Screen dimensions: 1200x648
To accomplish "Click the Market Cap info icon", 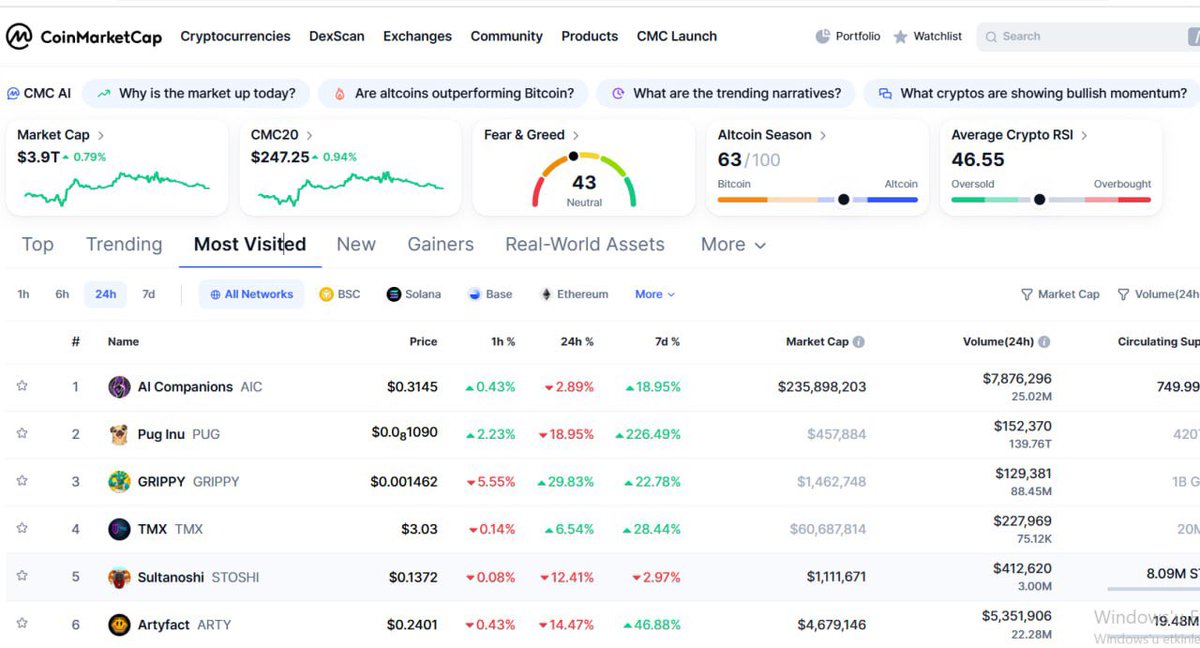I will [x=858, y=342].
